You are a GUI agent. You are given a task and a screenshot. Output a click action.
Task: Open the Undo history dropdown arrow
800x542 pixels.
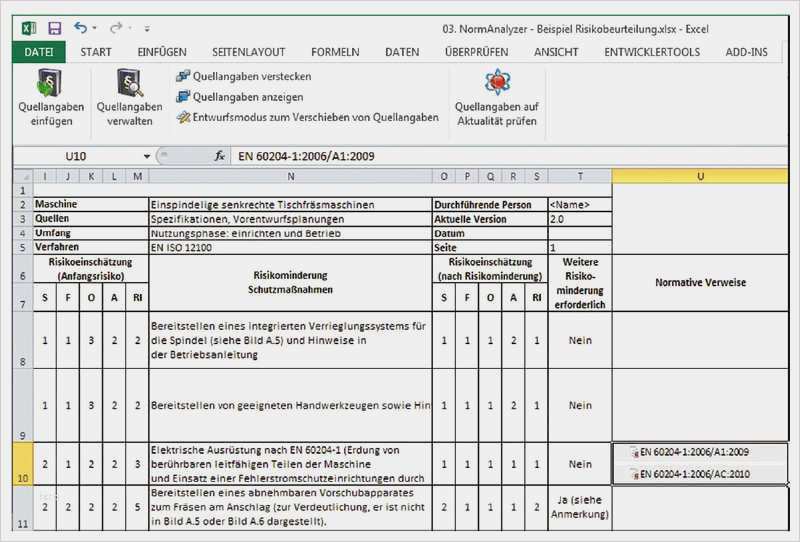(x=95, y=28)
